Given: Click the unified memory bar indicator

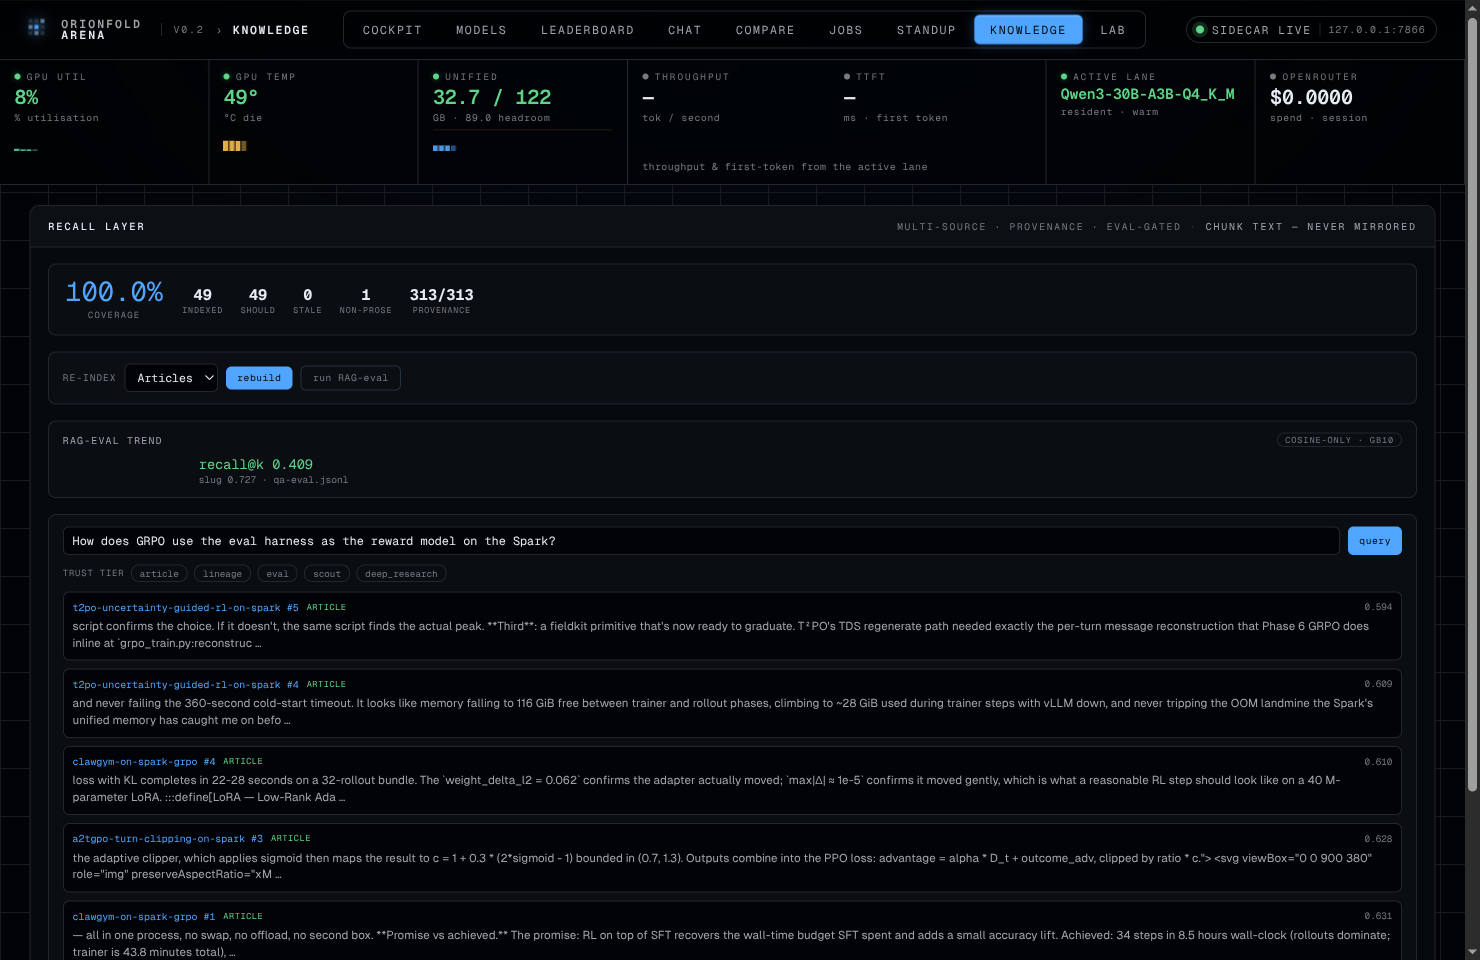Looking at the screenshot, I should (x=444, y=148).
